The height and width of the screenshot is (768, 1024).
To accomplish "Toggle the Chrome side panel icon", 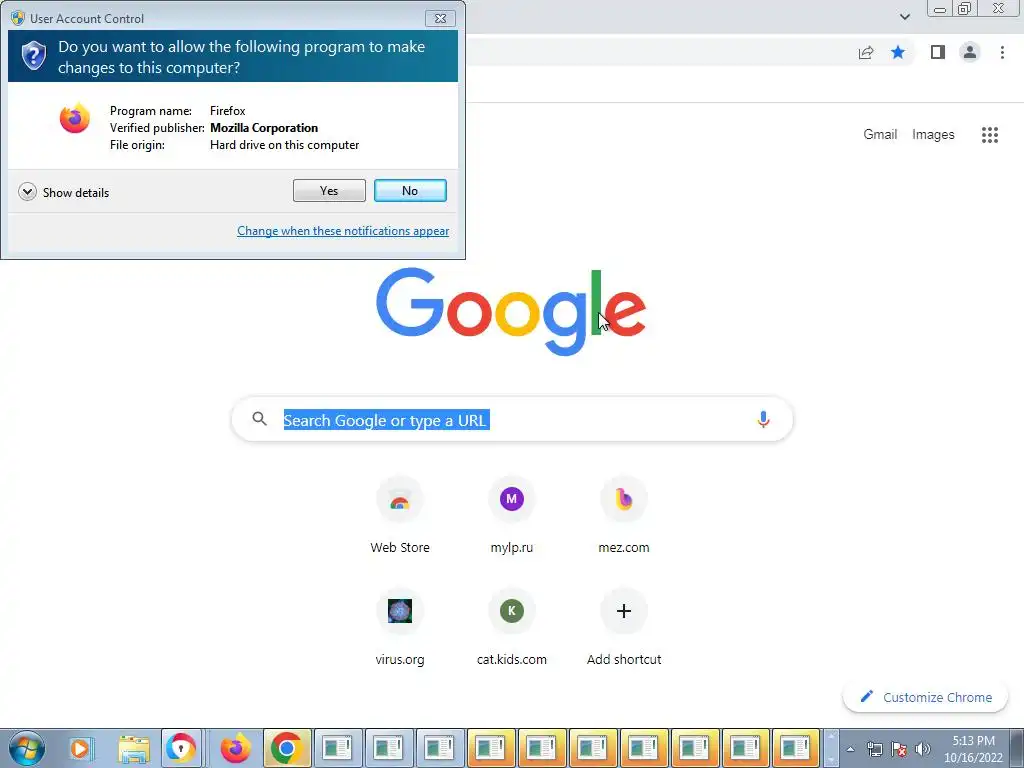I will coord(938,52).
